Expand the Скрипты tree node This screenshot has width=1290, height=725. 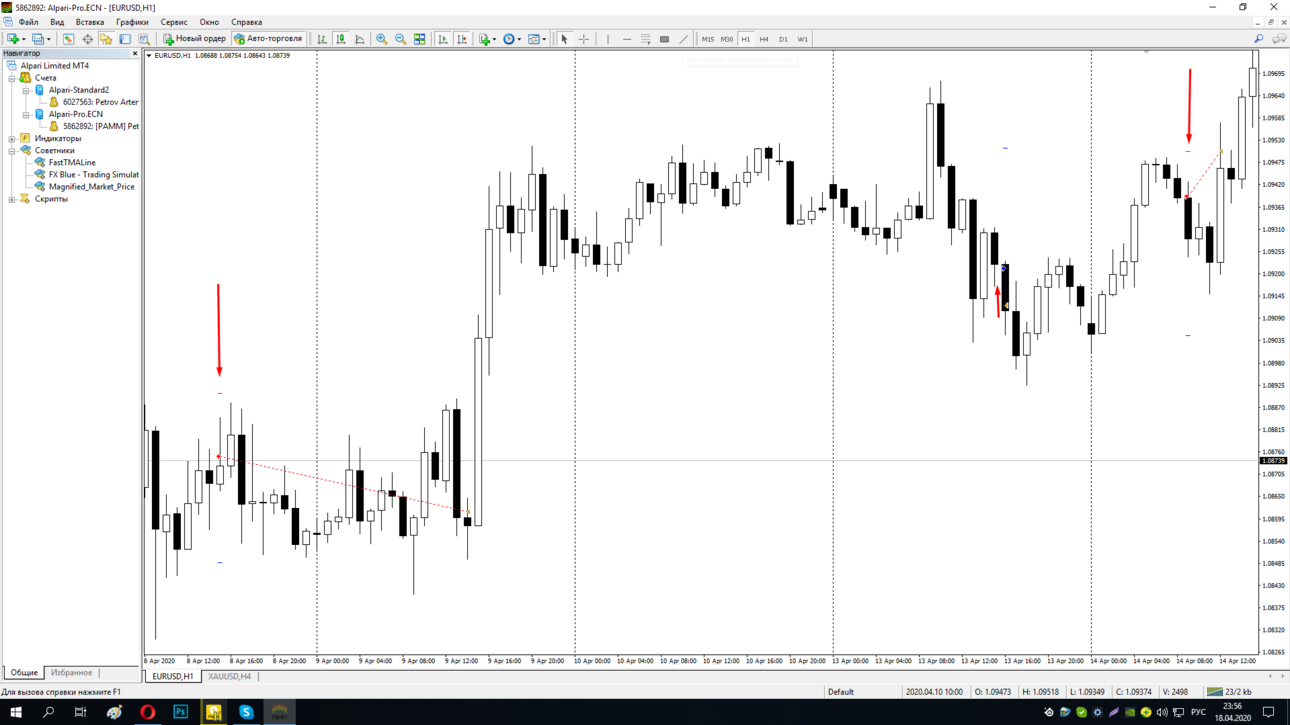(x=12, y=199)
